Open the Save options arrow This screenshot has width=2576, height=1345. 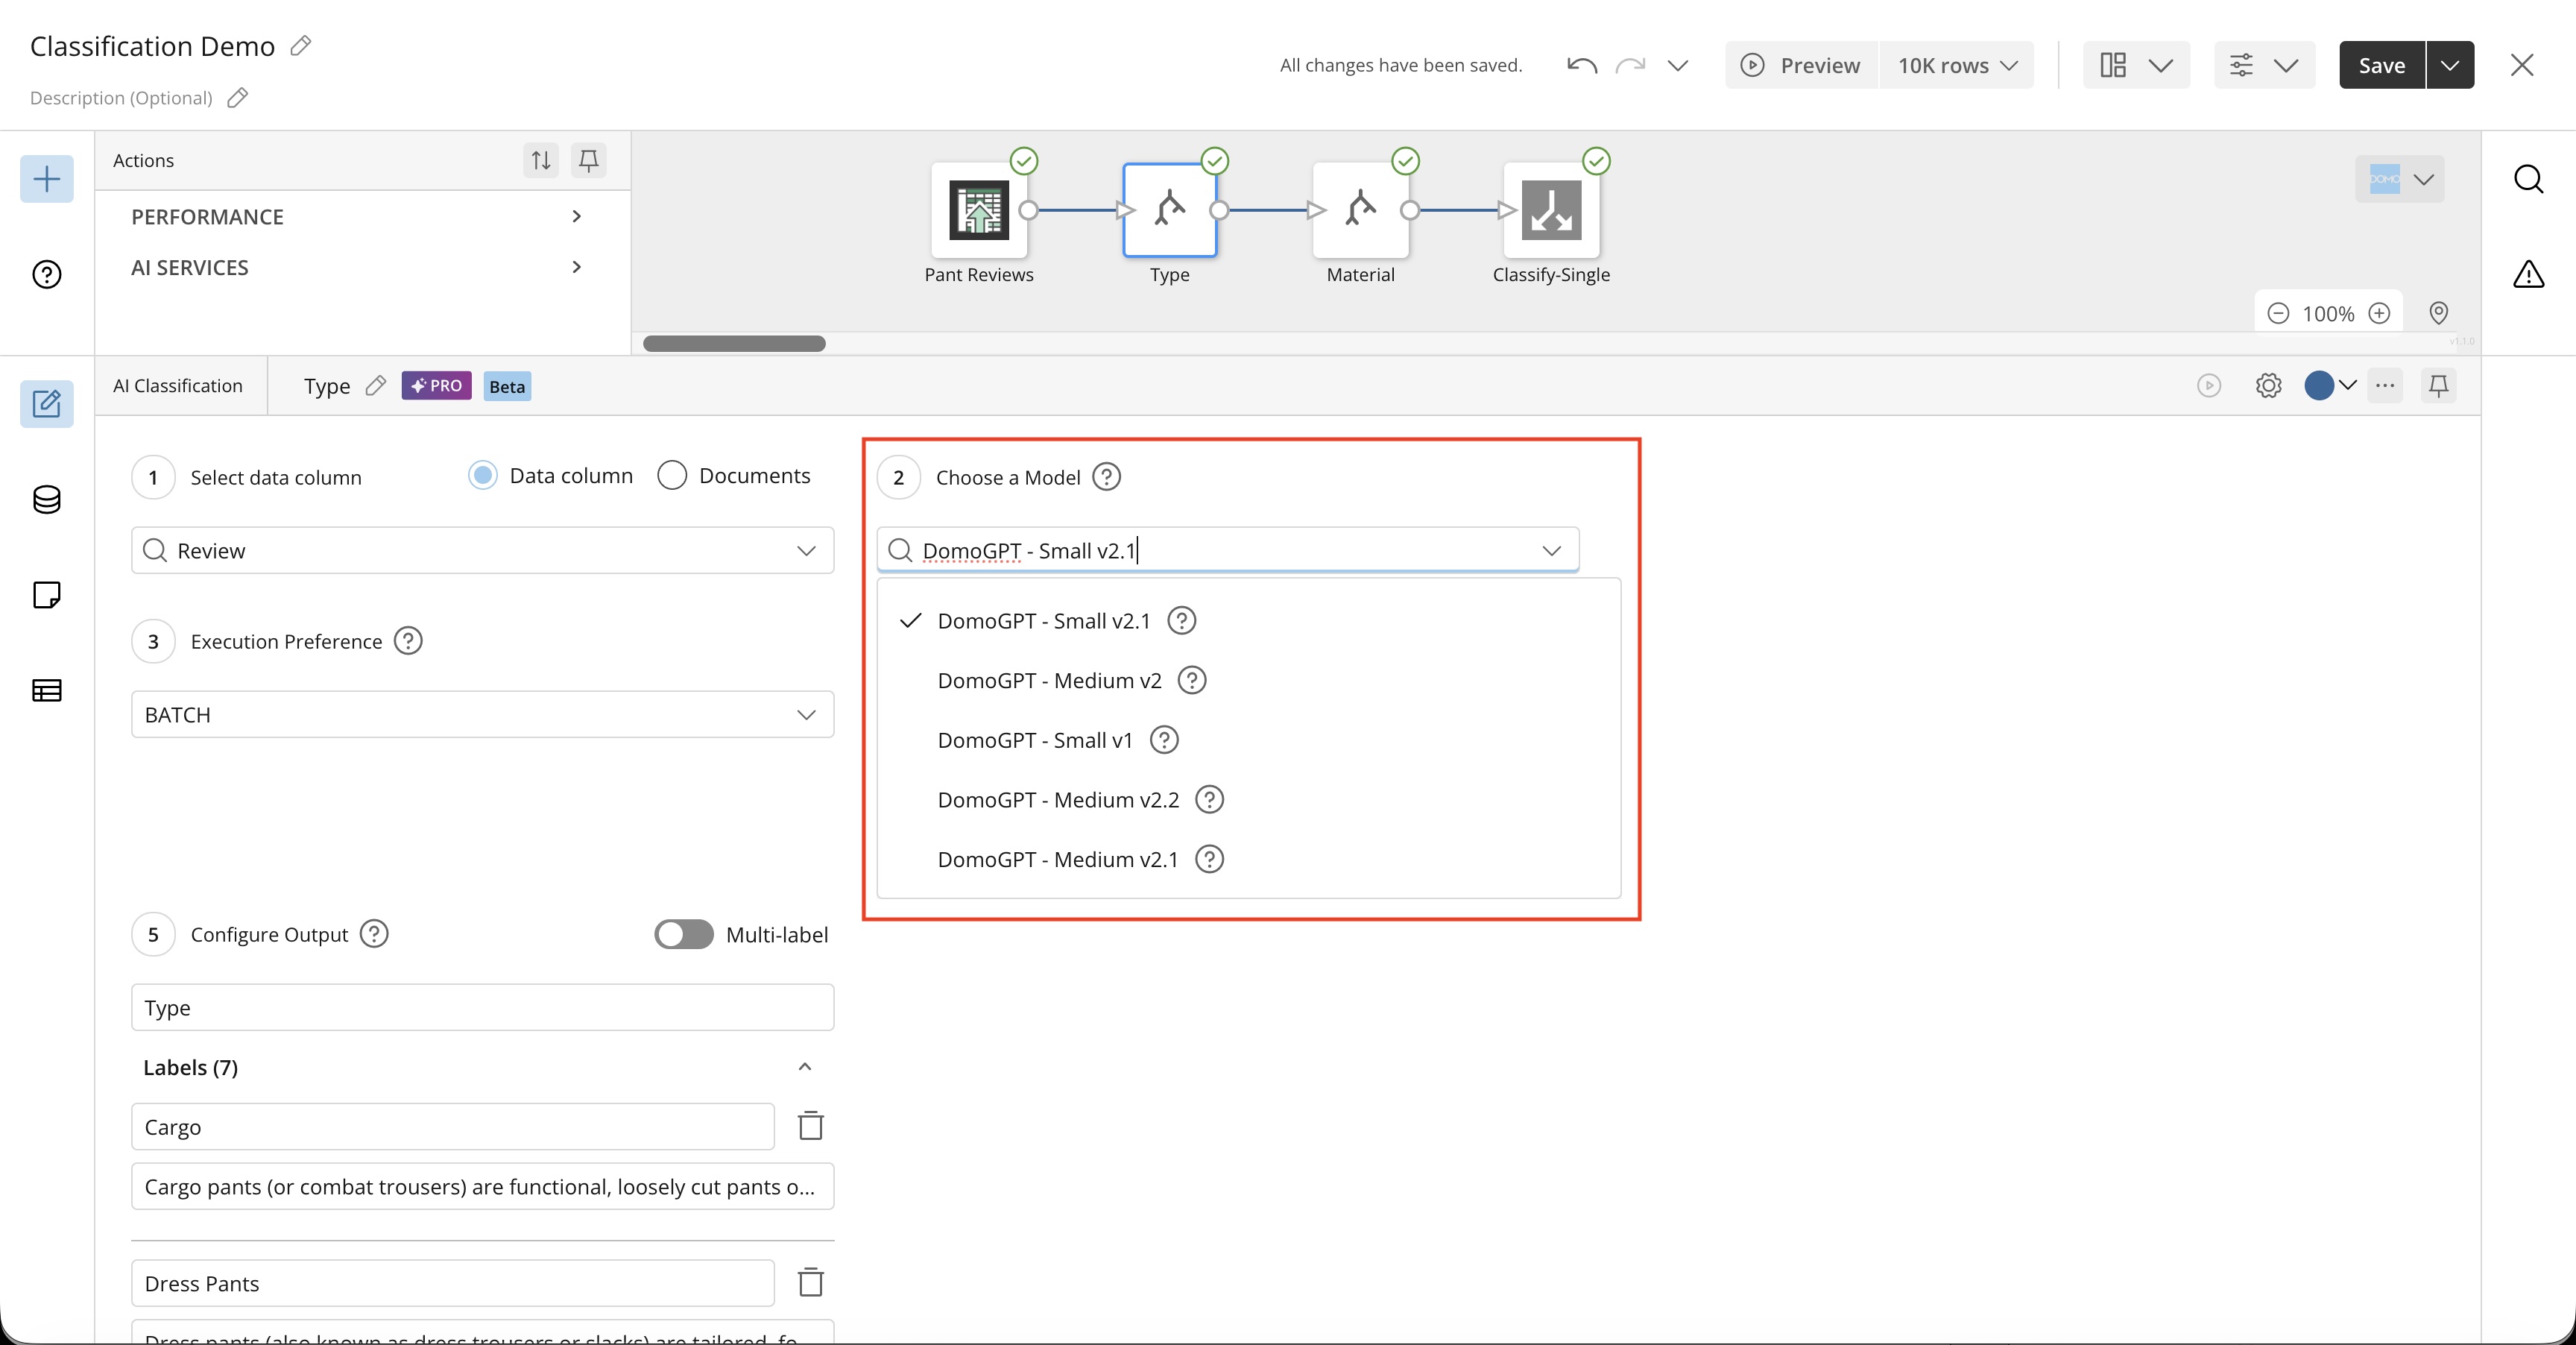click(x=2451, y=65)
